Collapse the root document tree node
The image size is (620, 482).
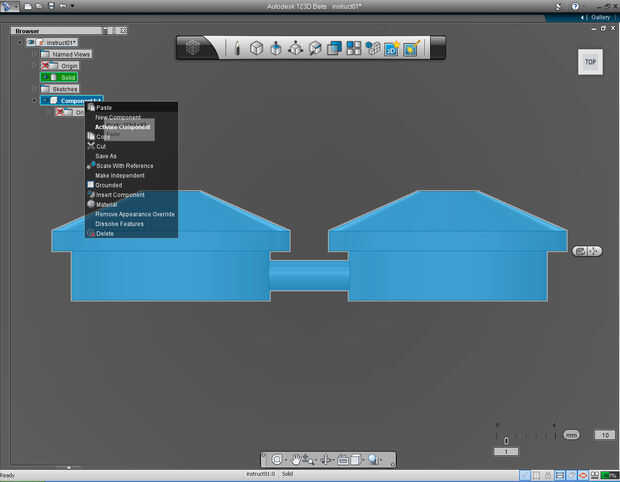click(20, 42)
